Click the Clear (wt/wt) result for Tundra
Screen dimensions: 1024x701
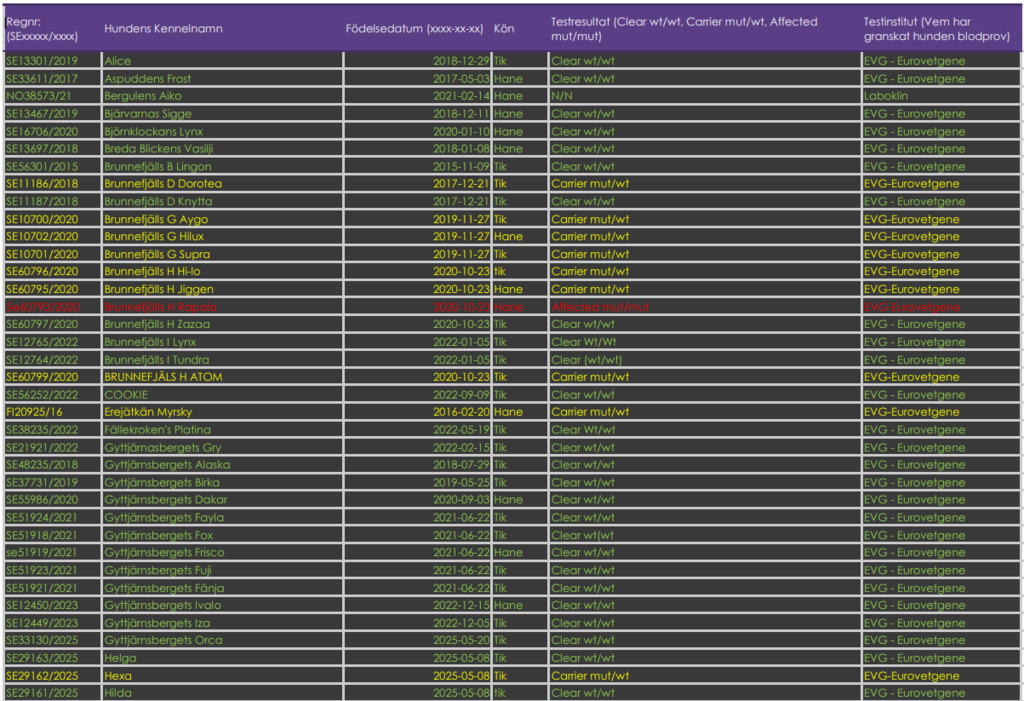[x=705, y=359]
